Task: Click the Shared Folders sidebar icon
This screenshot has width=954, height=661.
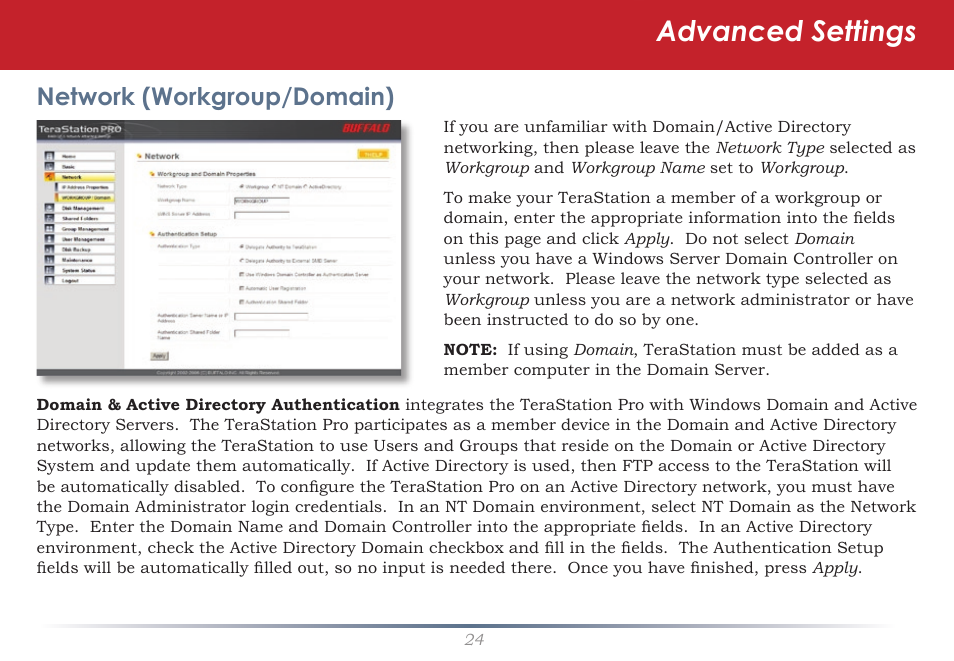Action: [x=49, y=218]
